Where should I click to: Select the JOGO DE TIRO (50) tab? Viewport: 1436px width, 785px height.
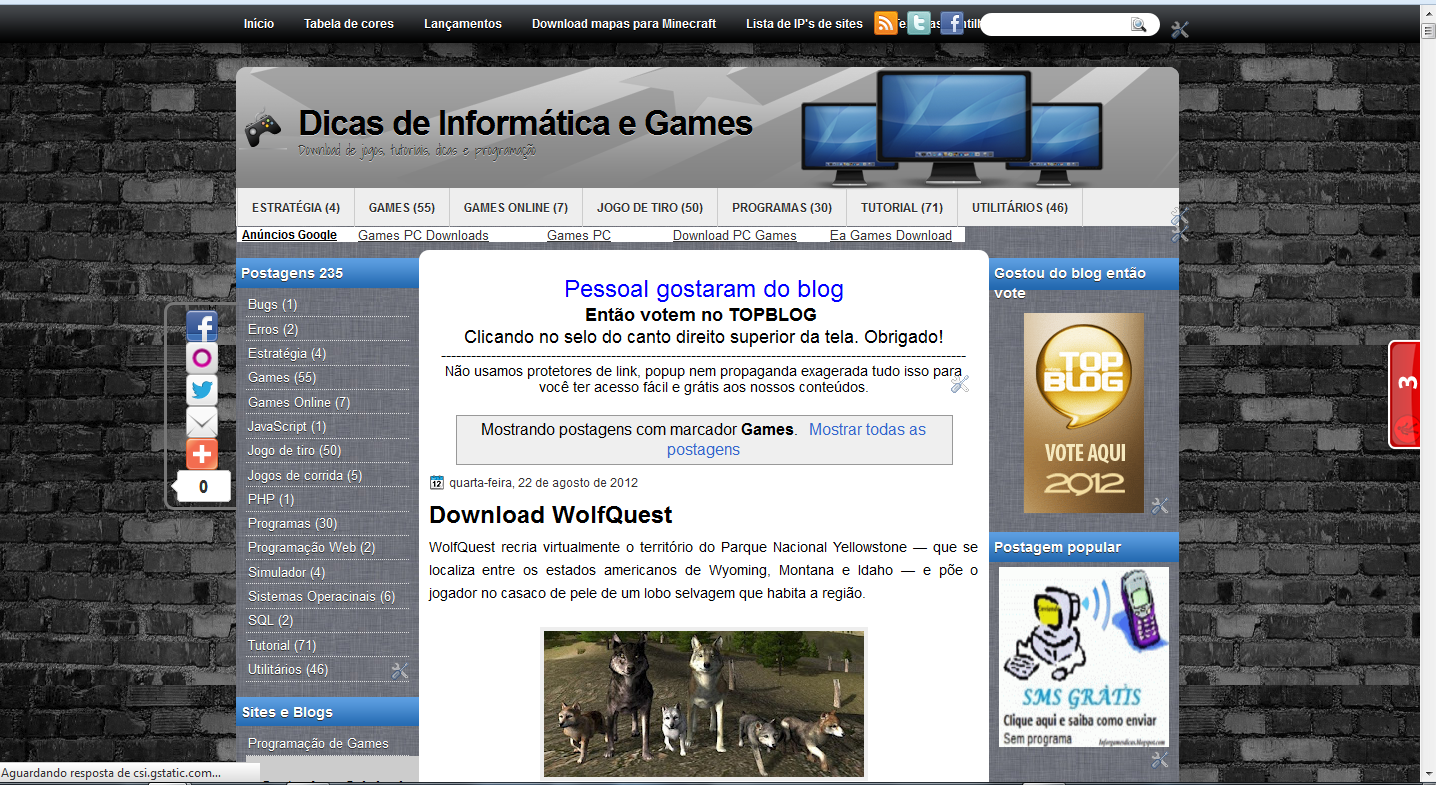click(x=650, y=208)
